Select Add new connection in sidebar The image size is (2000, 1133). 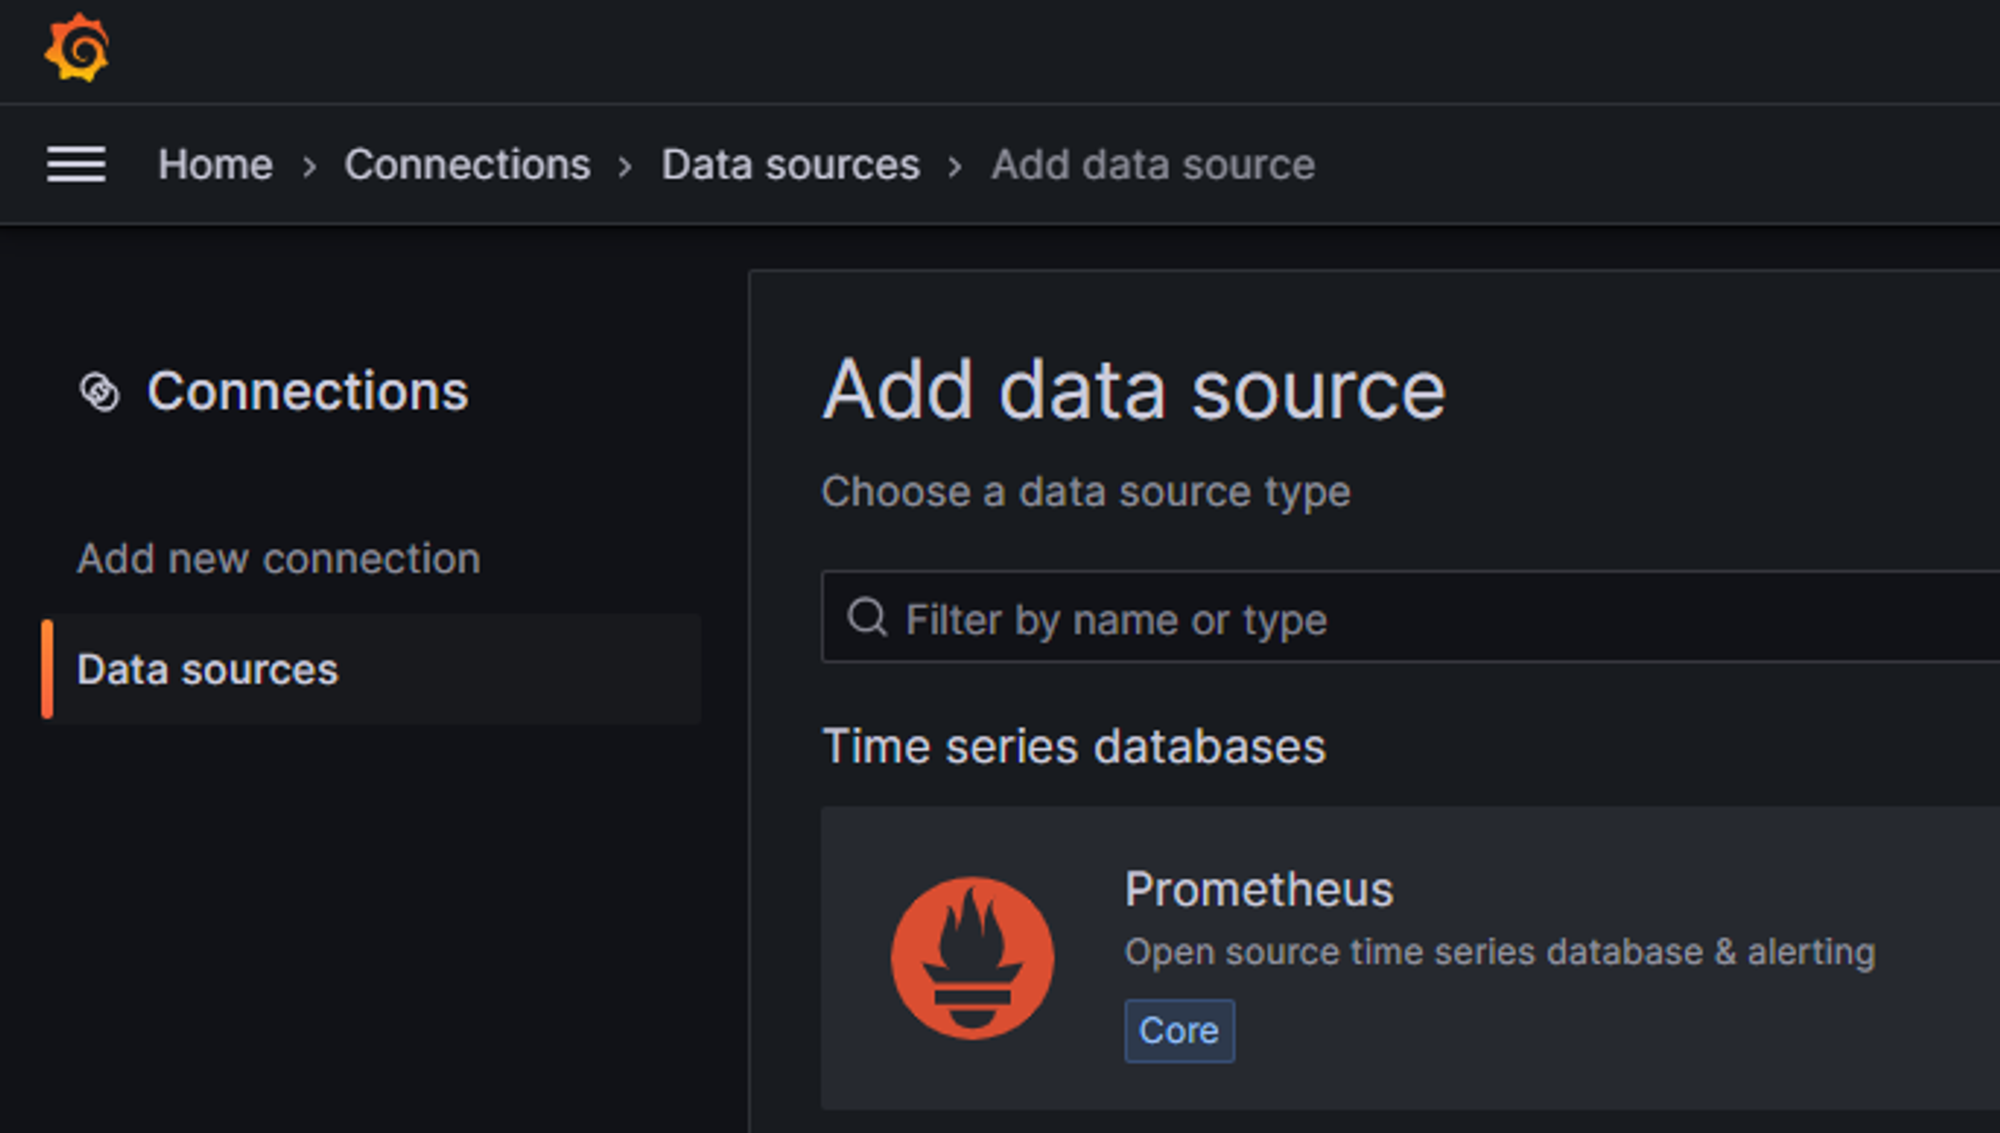(x=279, y=559)
